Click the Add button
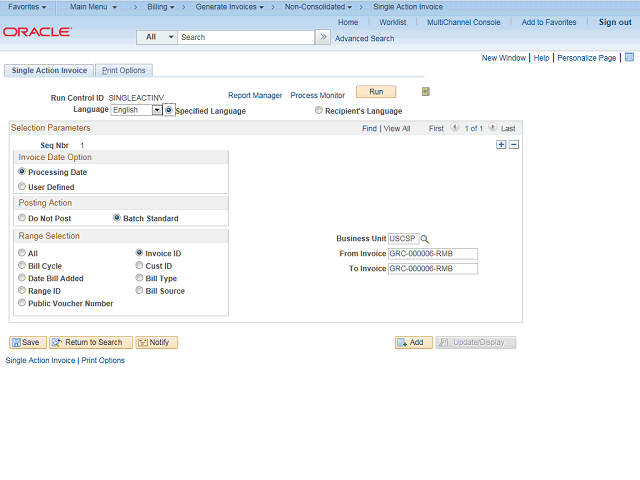Screen dimensions: 640x480 coord(413,342)
